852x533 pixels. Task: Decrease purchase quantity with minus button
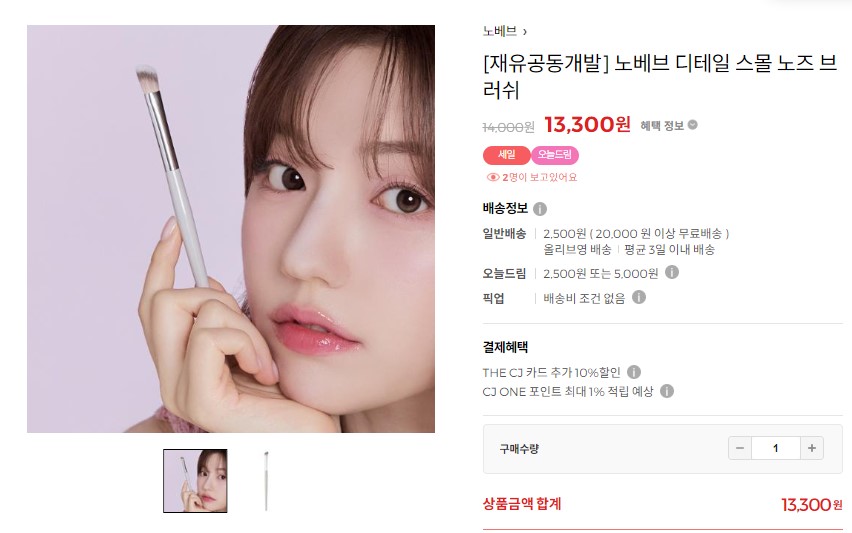tap(740, 448)
